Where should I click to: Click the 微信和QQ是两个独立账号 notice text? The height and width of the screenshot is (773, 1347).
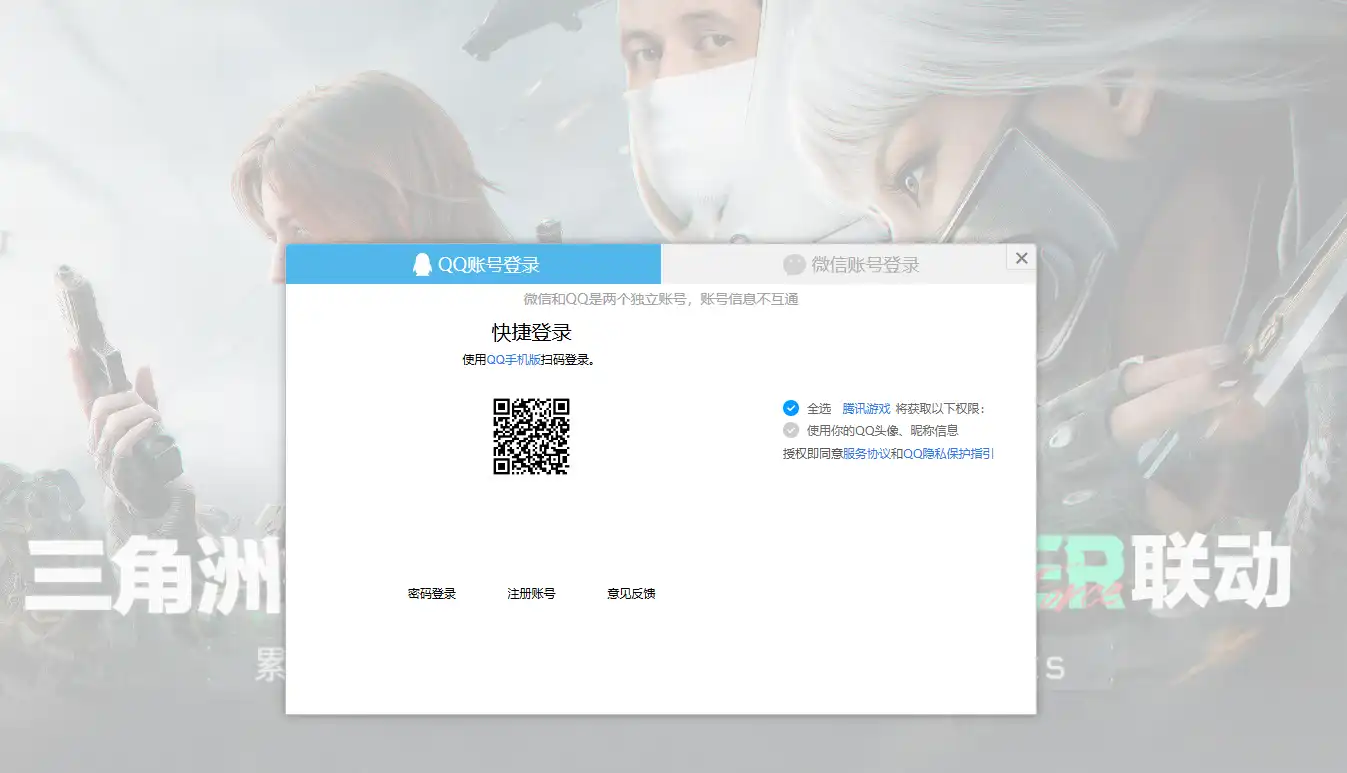[661, 298]
